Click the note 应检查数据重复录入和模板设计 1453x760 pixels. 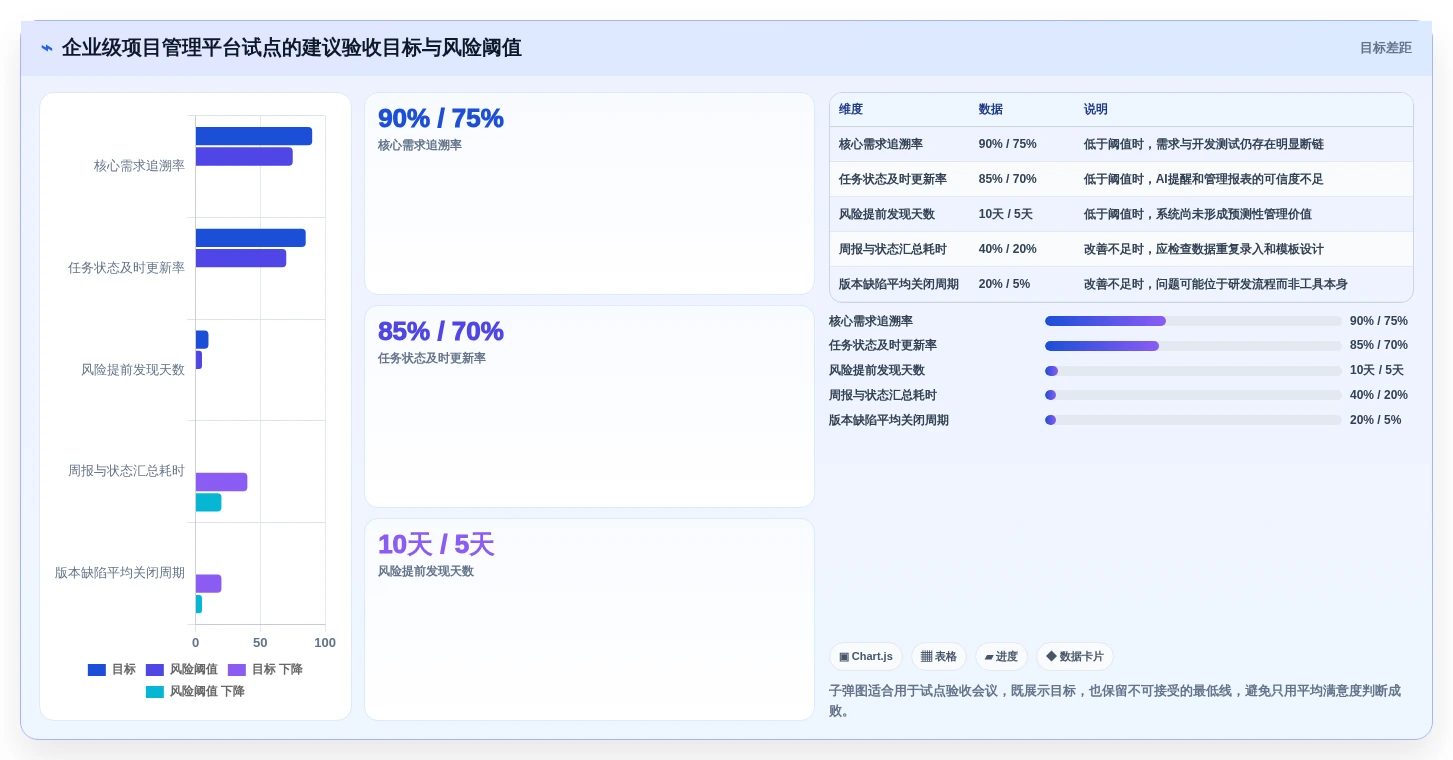1239,249
